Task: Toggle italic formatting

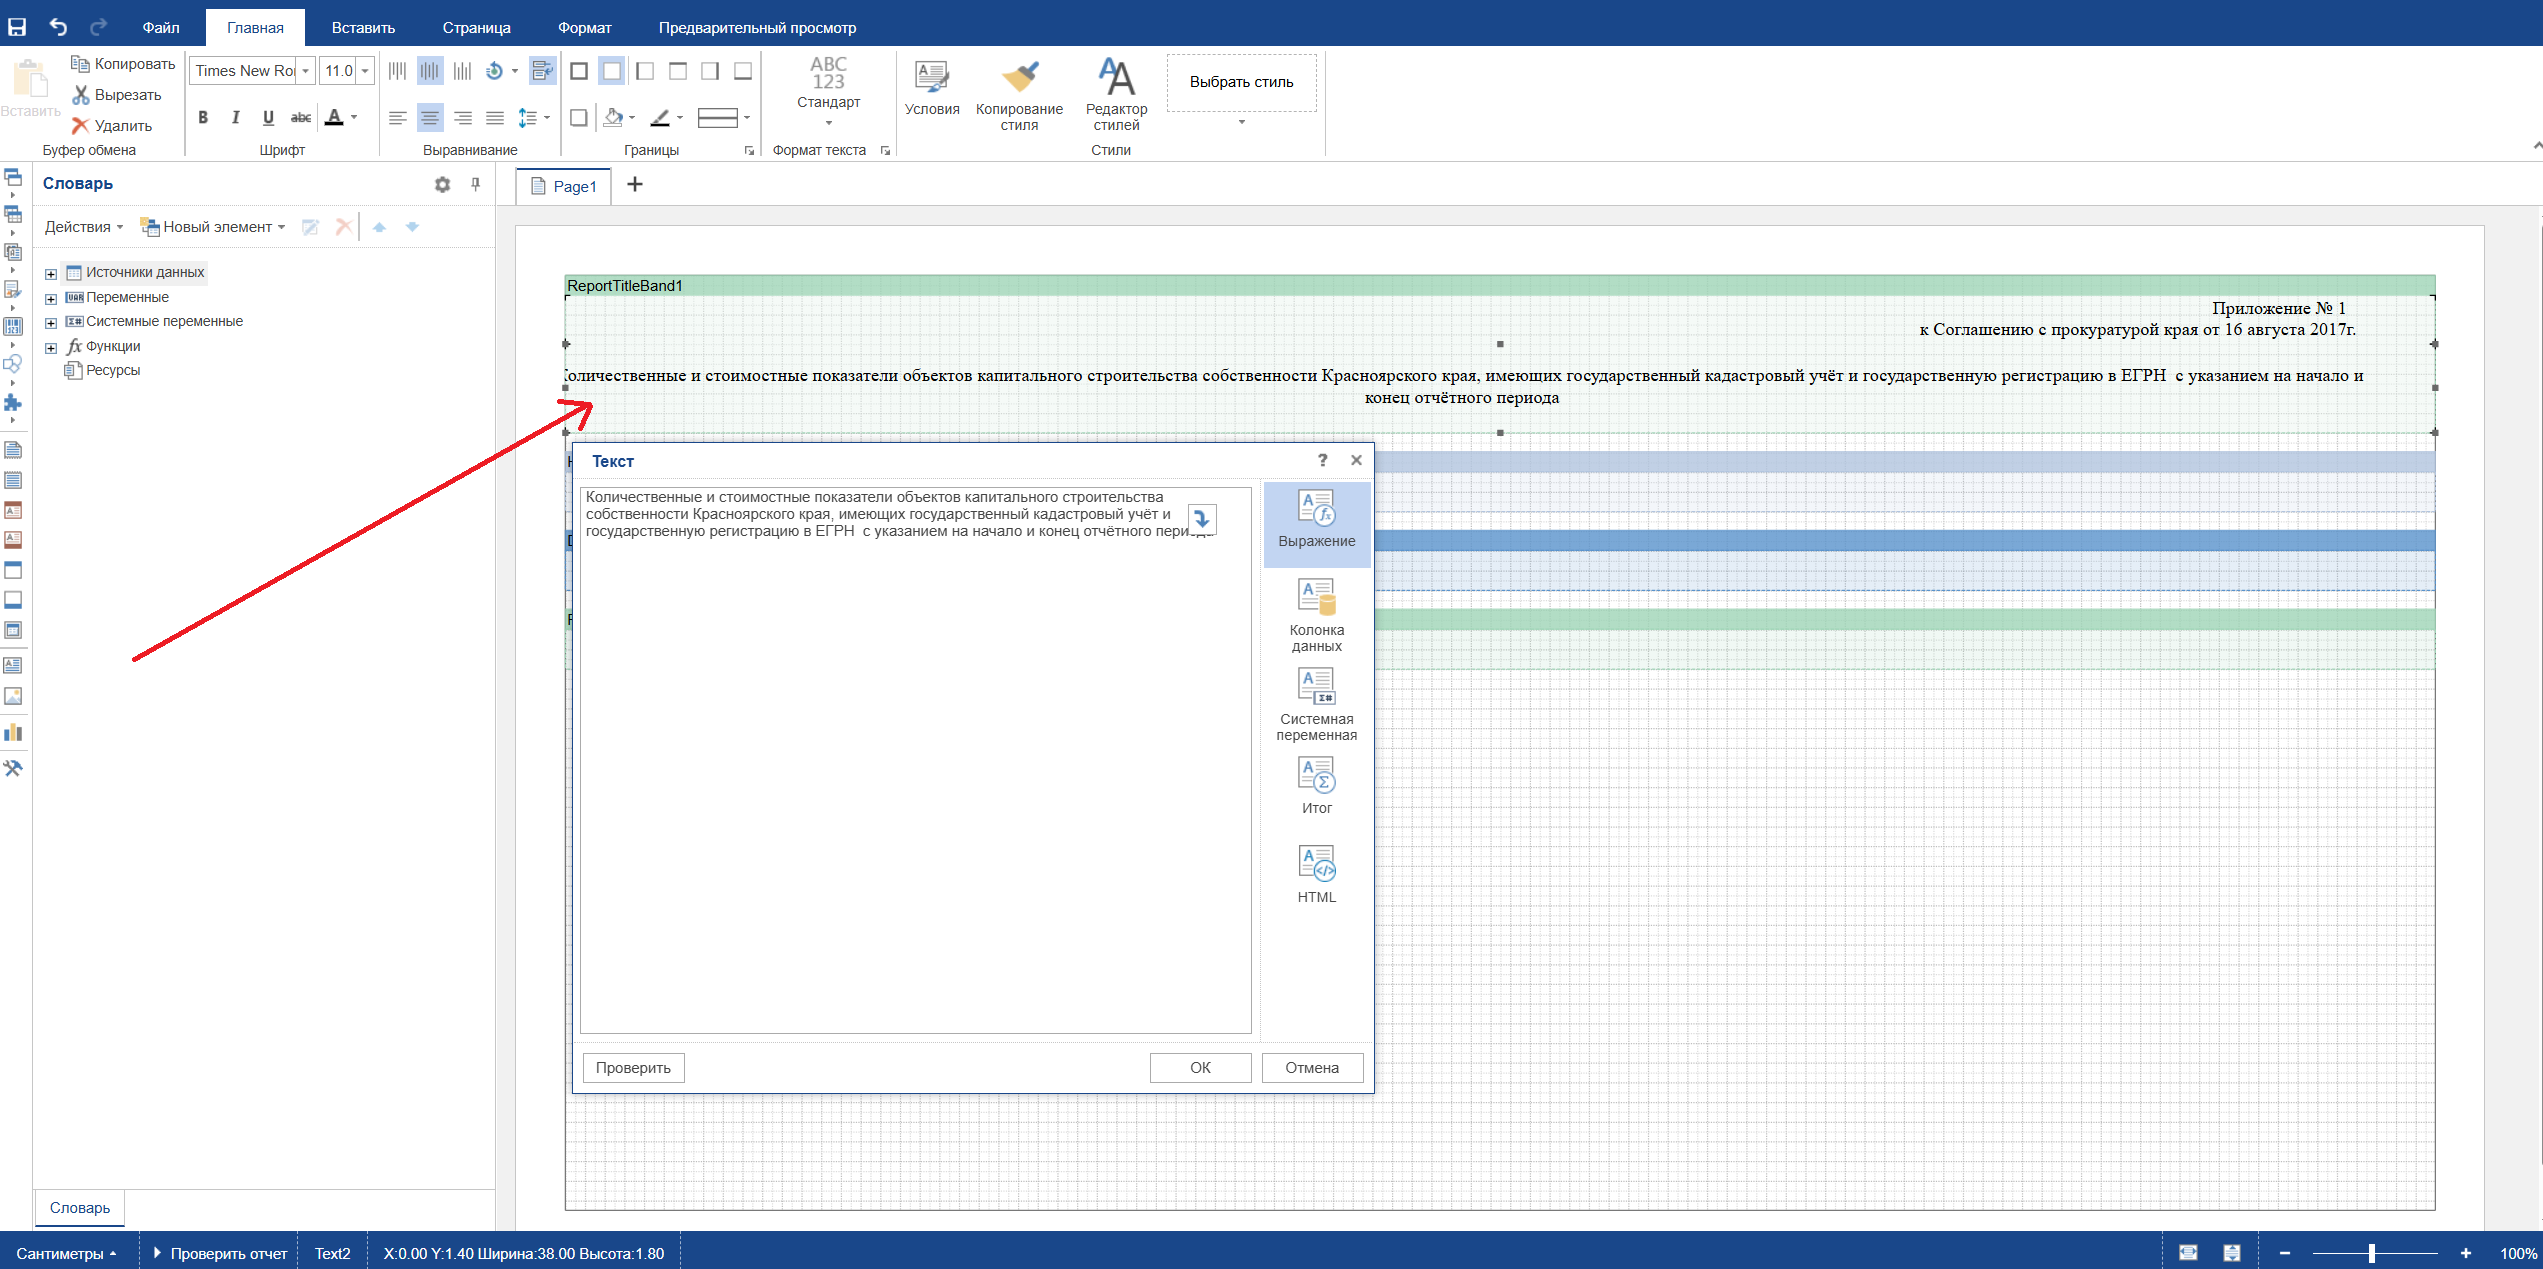Action: 235,118
